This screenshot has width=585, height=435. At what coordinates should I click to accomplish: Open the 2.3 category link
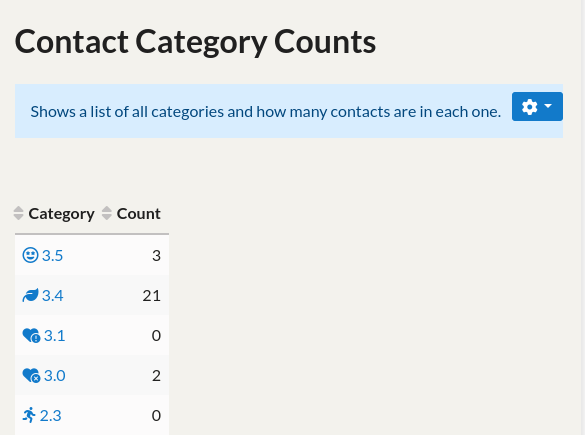(x=50, y=415)
